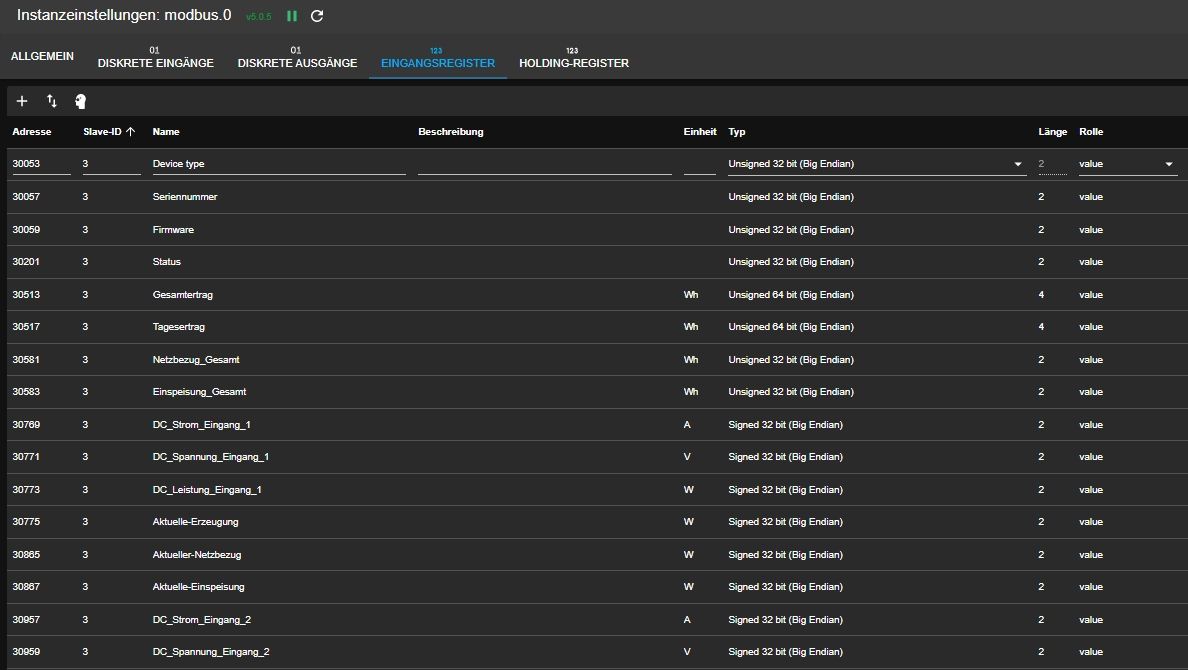The image size is (1188, 670).
Task: Open the Allgemein tab
Action: point(42,56)
